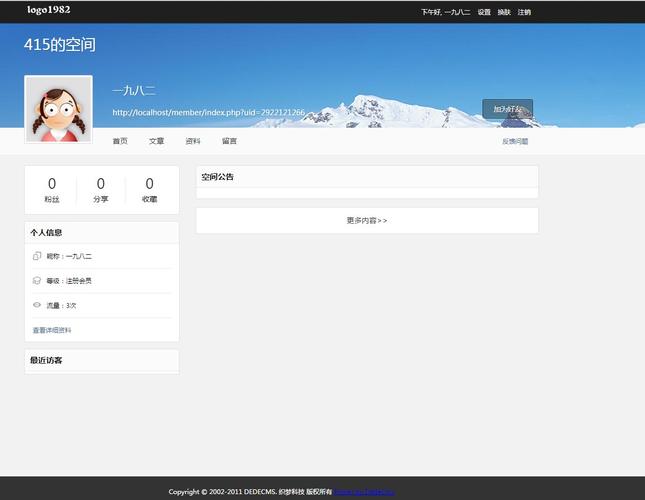Viewport: 645px width, 500px height.
Task: Expand 更多内容>> to load more
Action: click(x=367, y=220)
